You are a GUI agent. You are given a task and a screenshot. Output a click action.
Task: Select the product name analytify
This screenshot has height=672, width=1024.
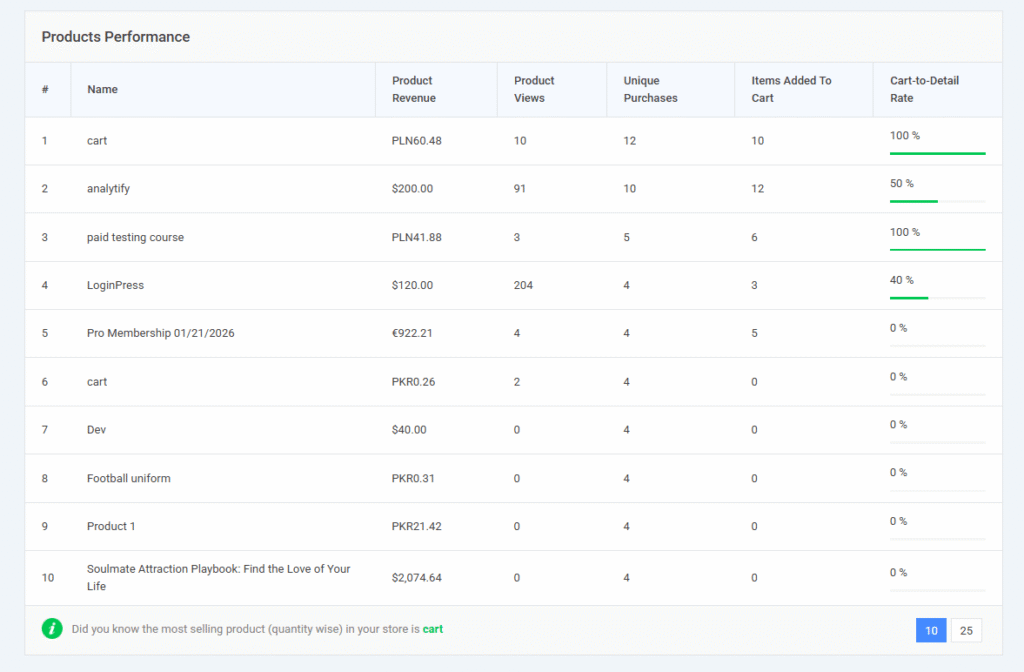coord(108,189)
